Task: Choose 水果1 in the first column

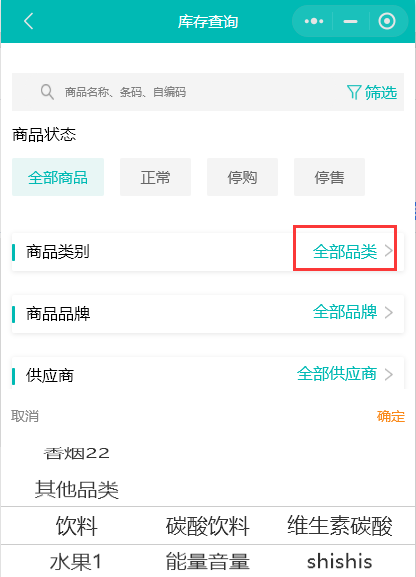Action: pos(76,562)
